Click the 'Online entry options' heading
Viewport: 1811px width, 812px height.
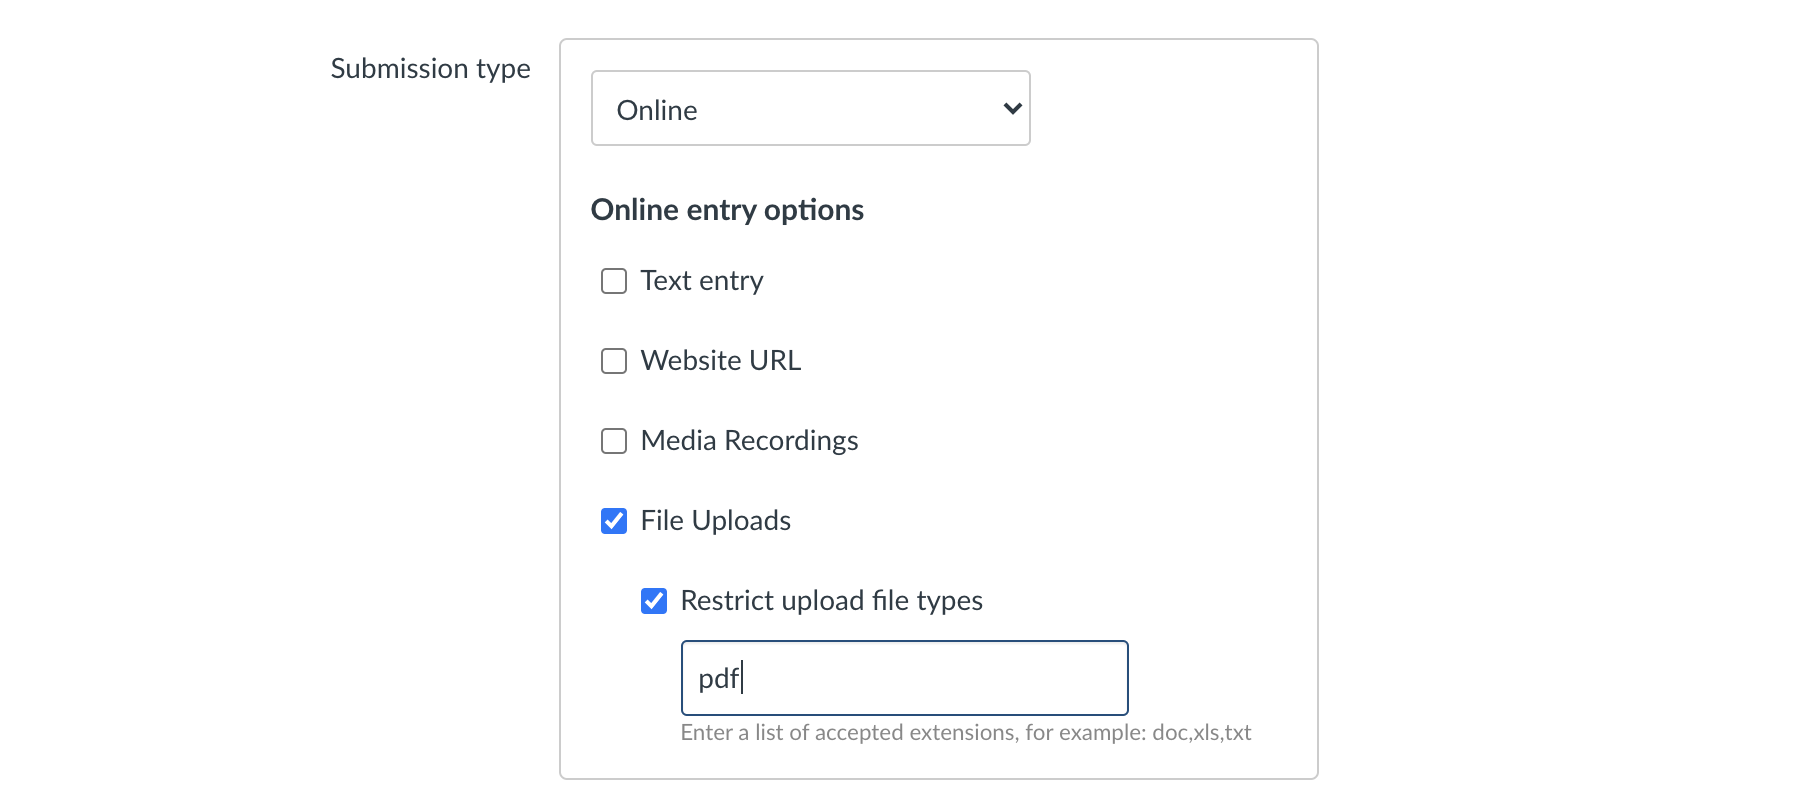[x=727, y=210]
